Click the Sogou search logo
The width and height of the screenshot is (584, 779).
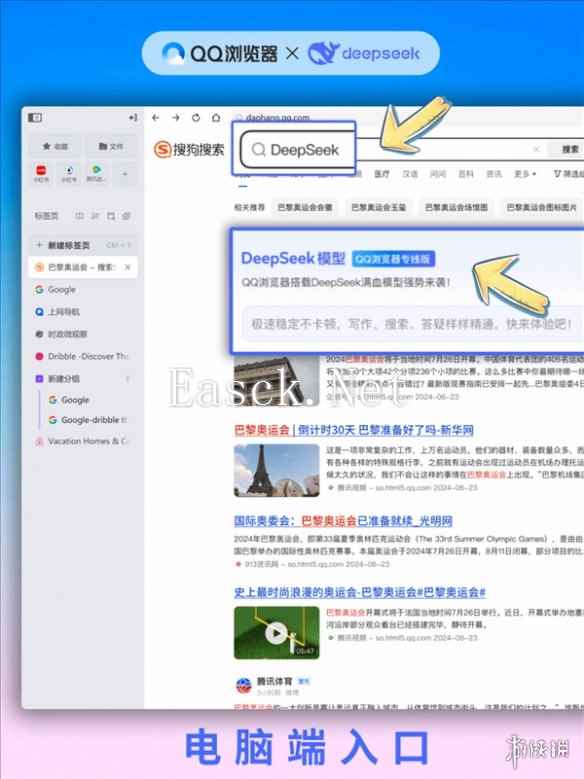pos(189,149)
